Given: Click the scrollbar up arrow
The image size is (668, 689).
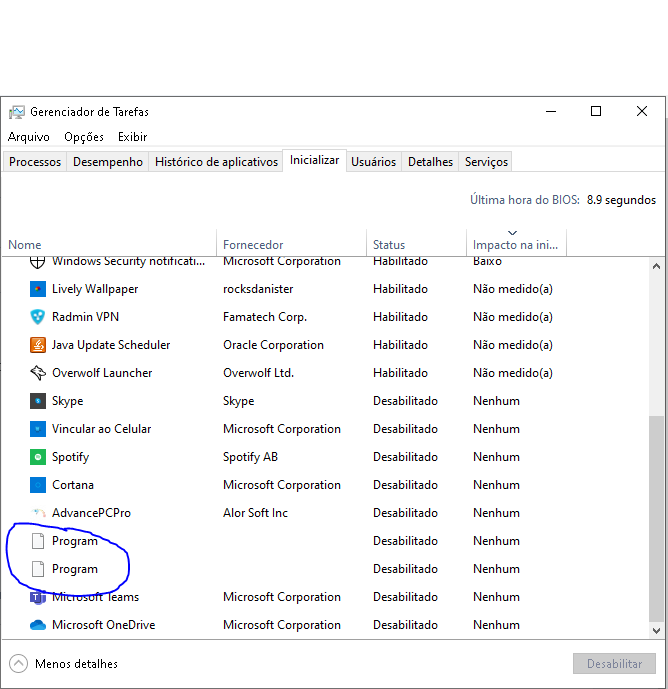Looking at the screenshot, I should click(x=657, y=266).
